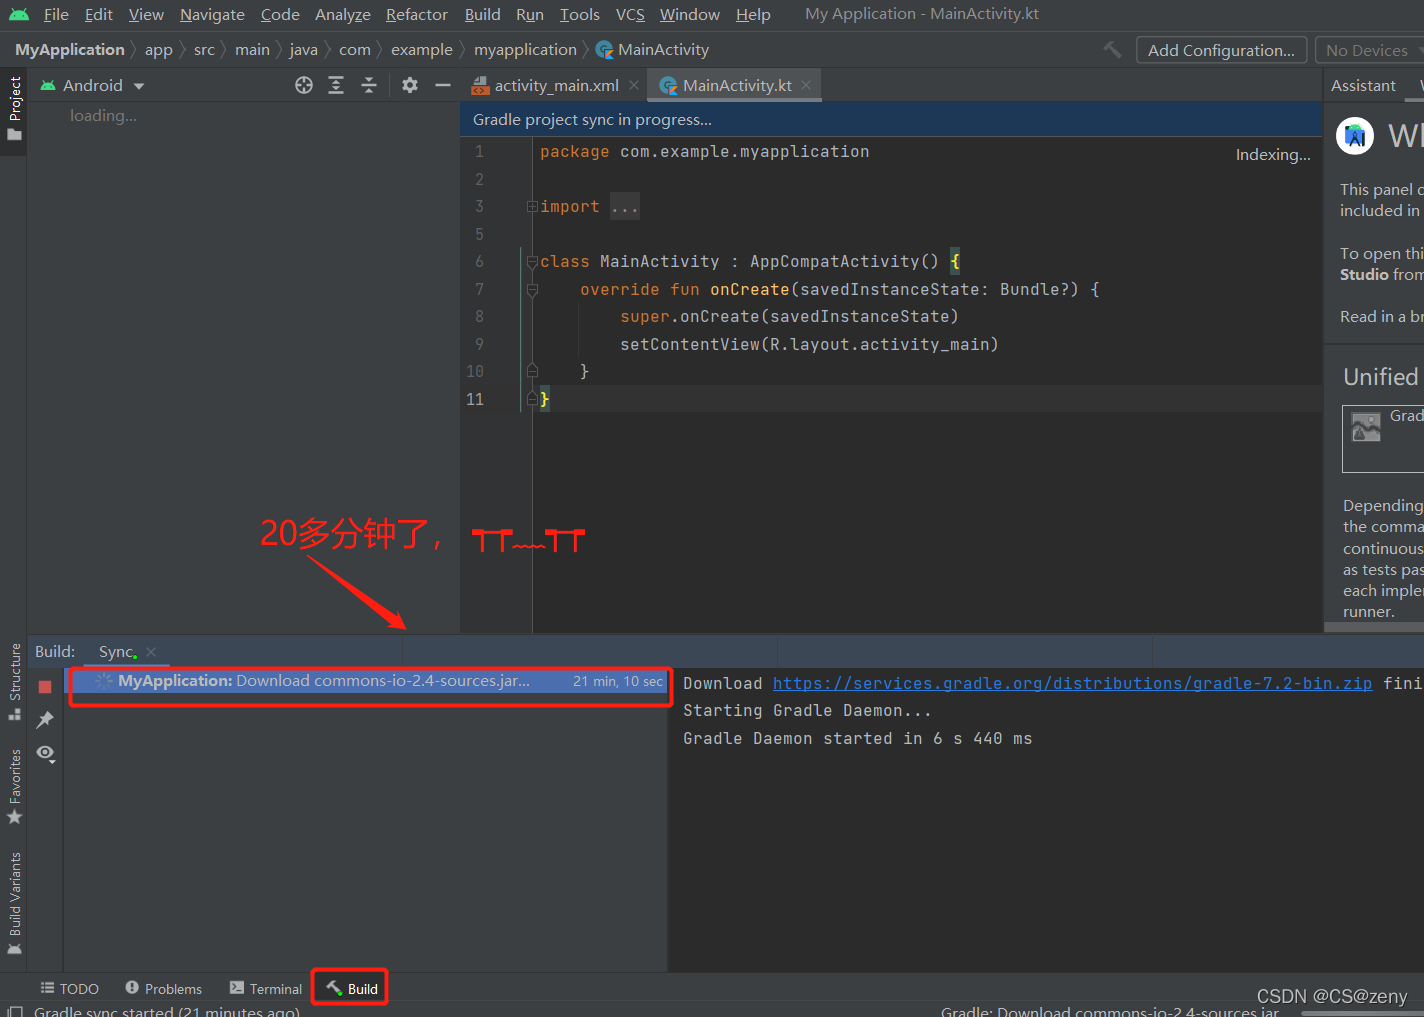
Task: Toggle the Structure tool window
Action: (x=14, y=681)
